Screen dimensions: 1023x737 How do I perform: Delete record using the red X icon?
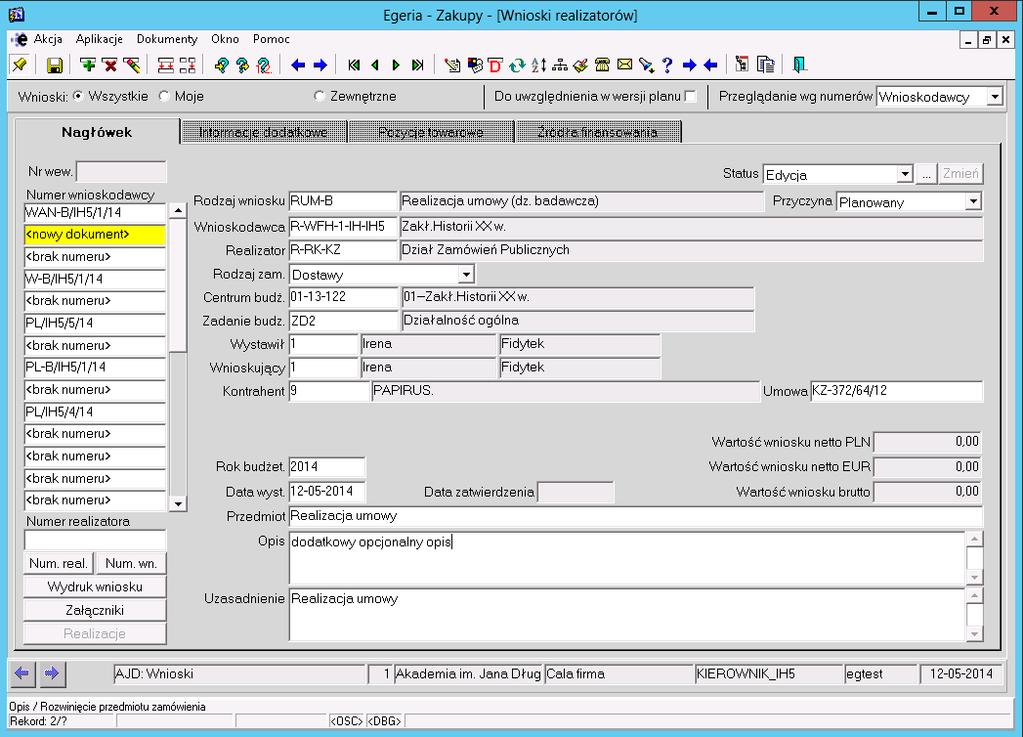point(110,65)
